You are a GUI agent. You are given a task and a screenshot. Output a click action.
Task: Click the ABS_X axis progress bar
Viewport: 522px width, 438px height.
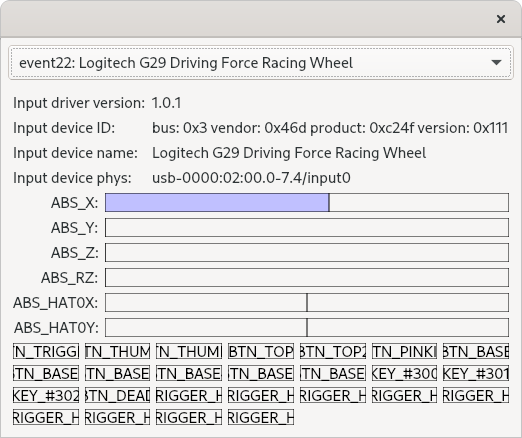click(307, 202)
